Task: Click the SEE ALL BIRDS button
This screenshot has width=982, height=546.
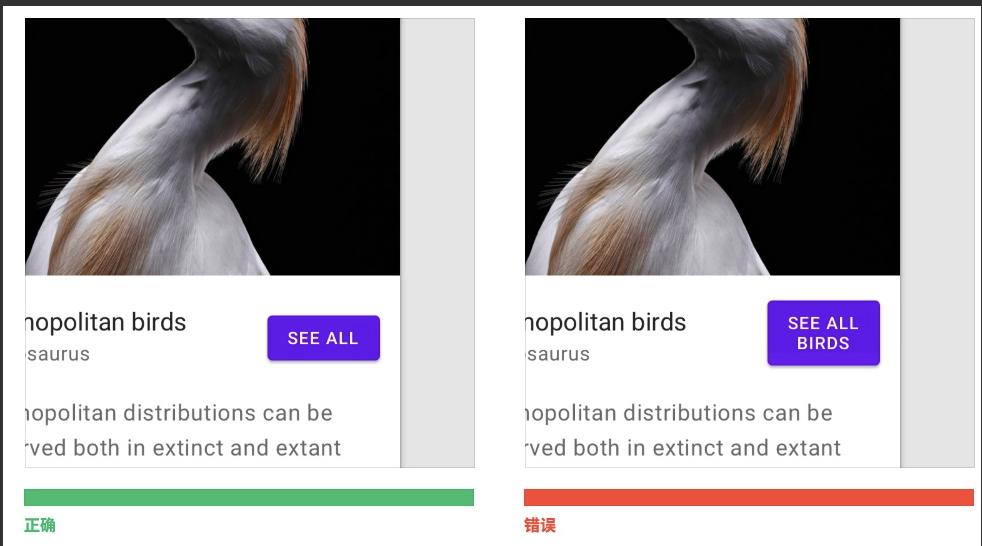Action: coord(823,333)
